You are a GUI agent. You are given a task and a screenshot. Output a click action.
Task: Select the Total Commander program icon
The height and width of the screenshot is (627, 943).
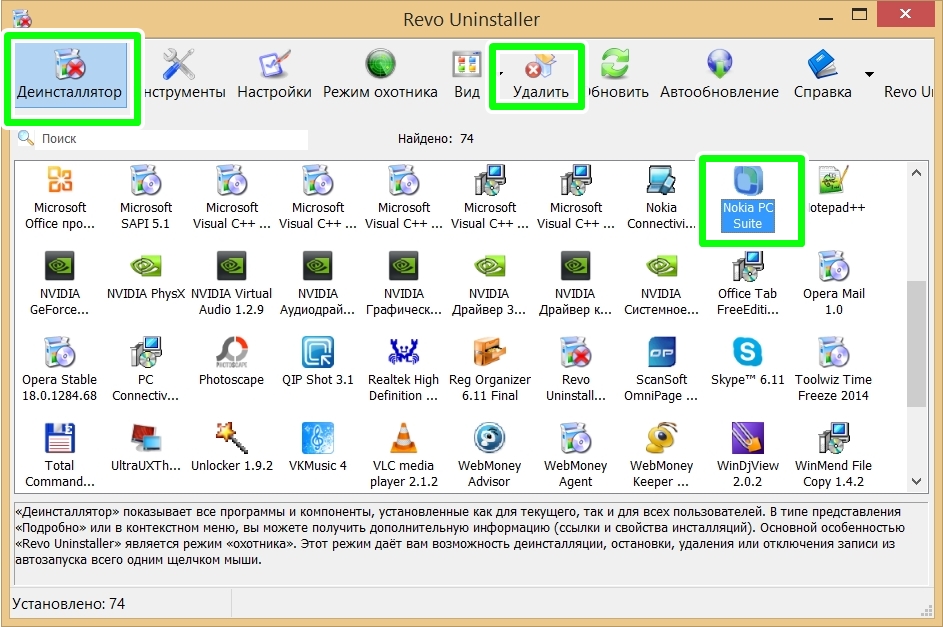pos(60,448)
